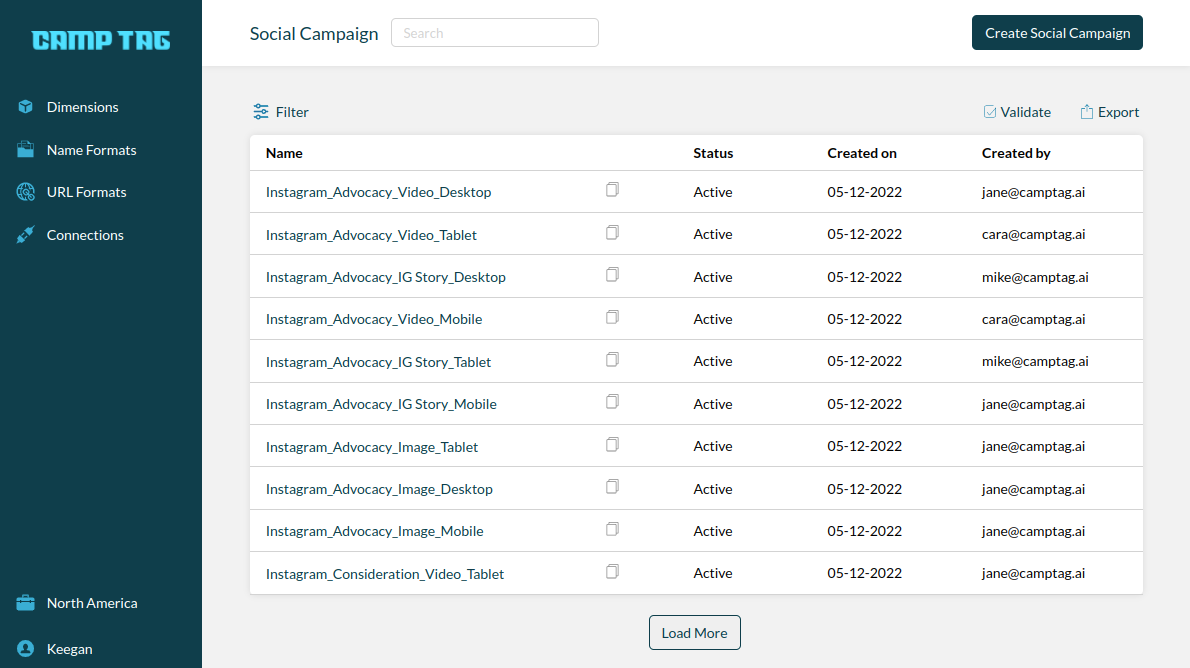This screenshot has height=668, width=1190.
Task: Click the Connections plug icon
Action: coord(26,235)
